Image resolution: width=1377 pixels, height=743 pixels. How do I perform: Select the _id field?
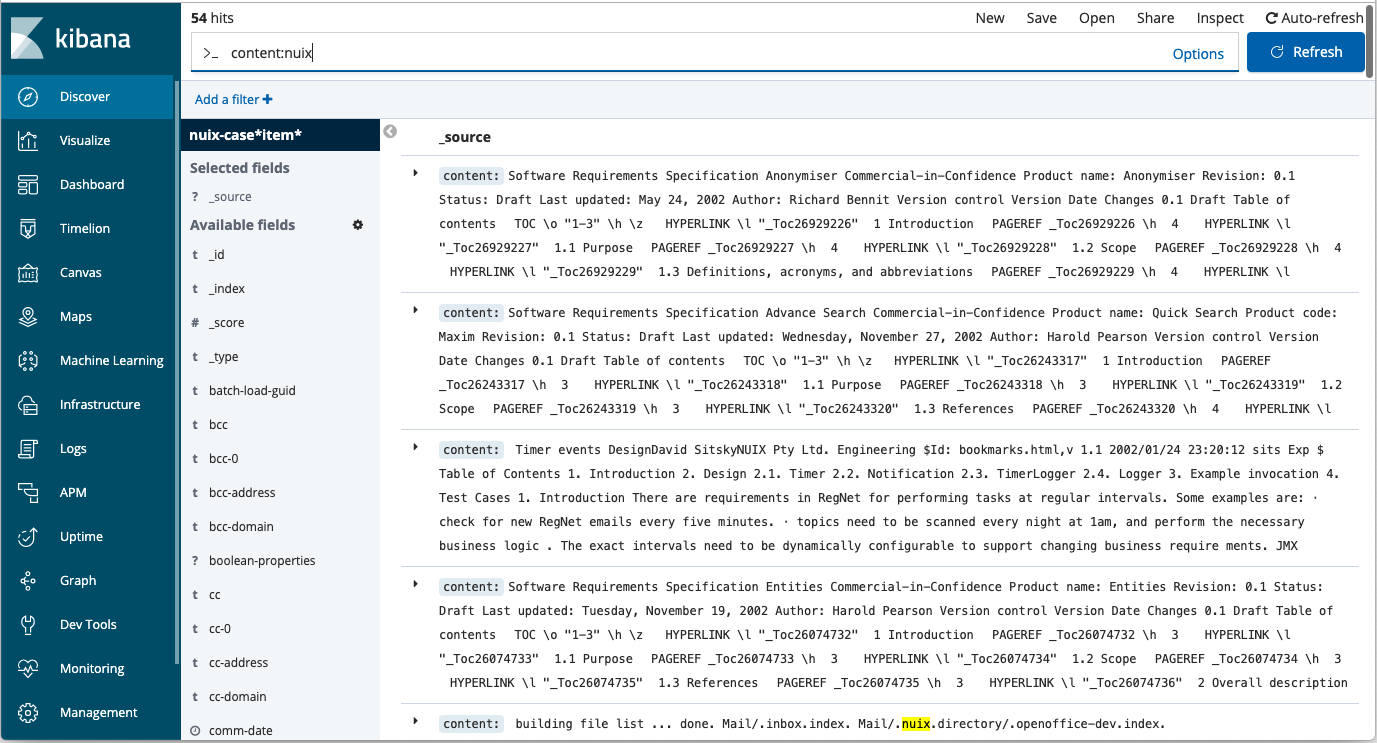pos(217,255)
